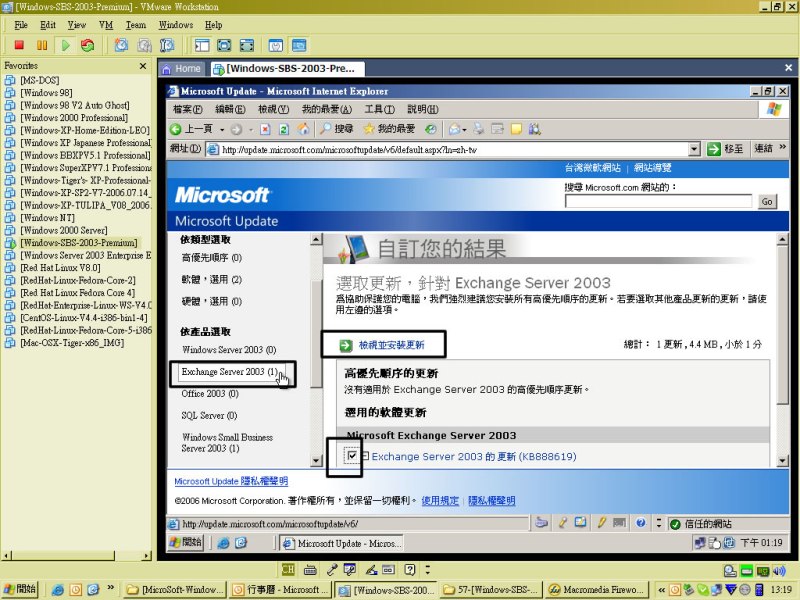Select 高優先順序 (0) updates by type
The height and width of the screenshot is (600, 800).
212,258
